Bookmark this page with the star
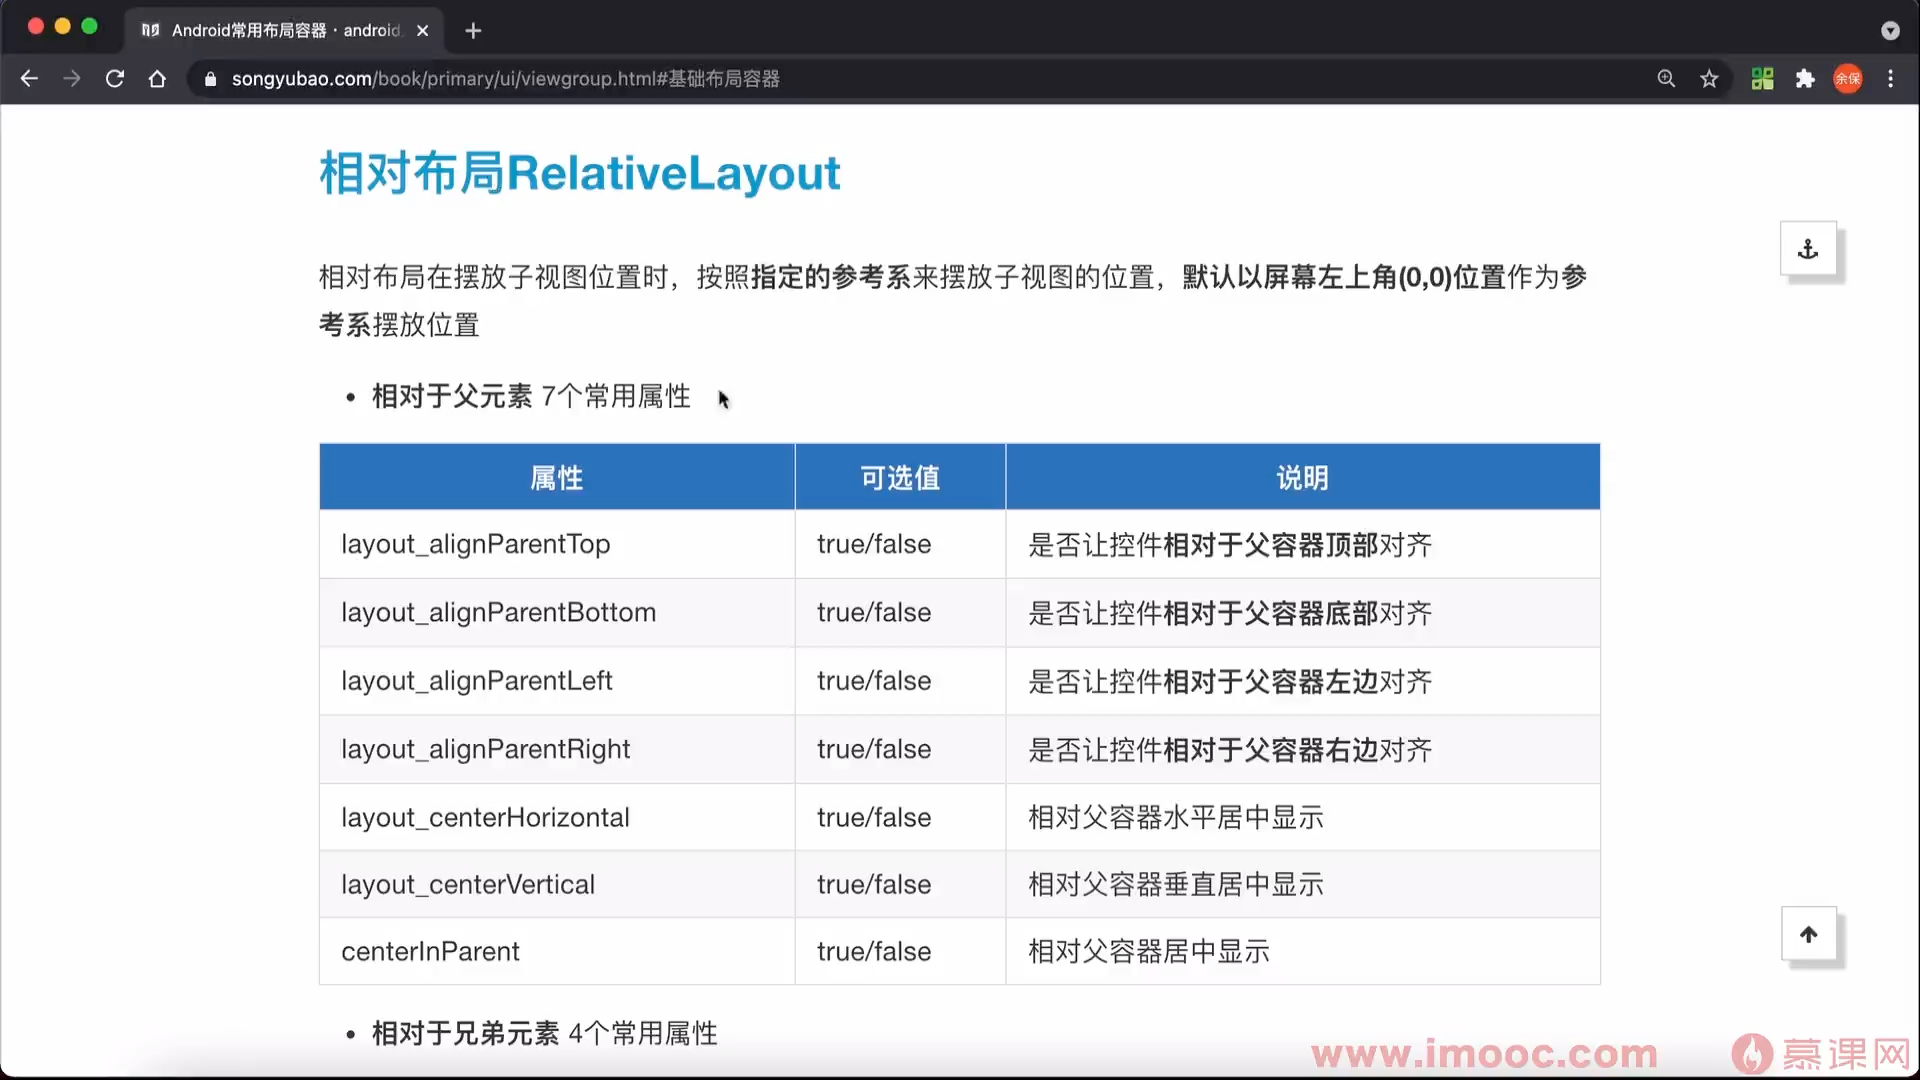Viewport: 1920px width, 1080px height. (x=1709, y=78)
